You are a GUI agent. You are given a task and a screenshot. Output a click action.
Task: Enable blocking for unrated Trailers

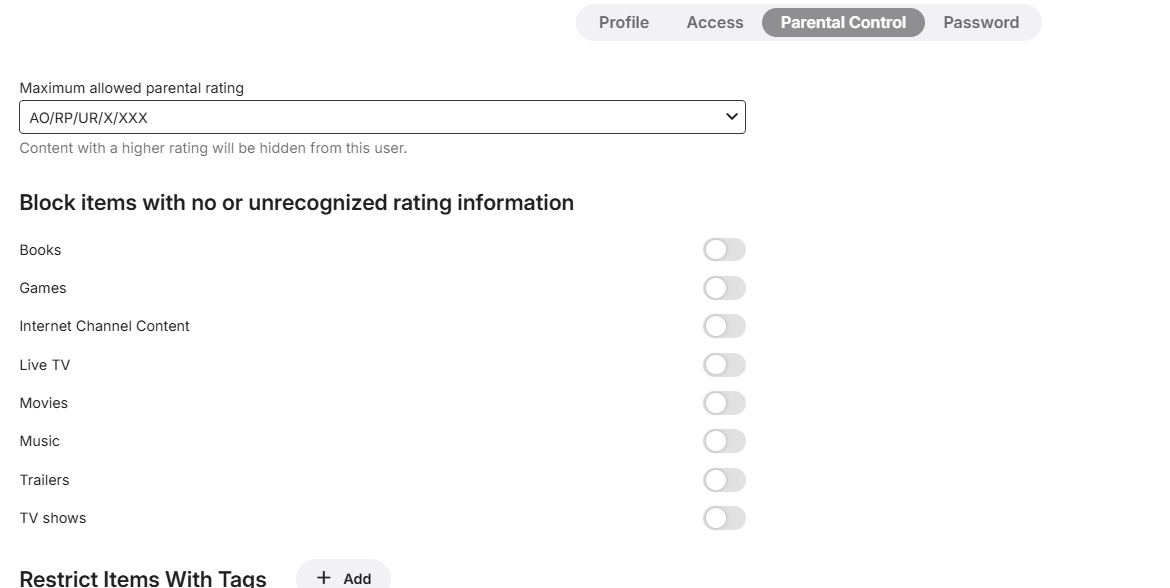pos(724,480)
